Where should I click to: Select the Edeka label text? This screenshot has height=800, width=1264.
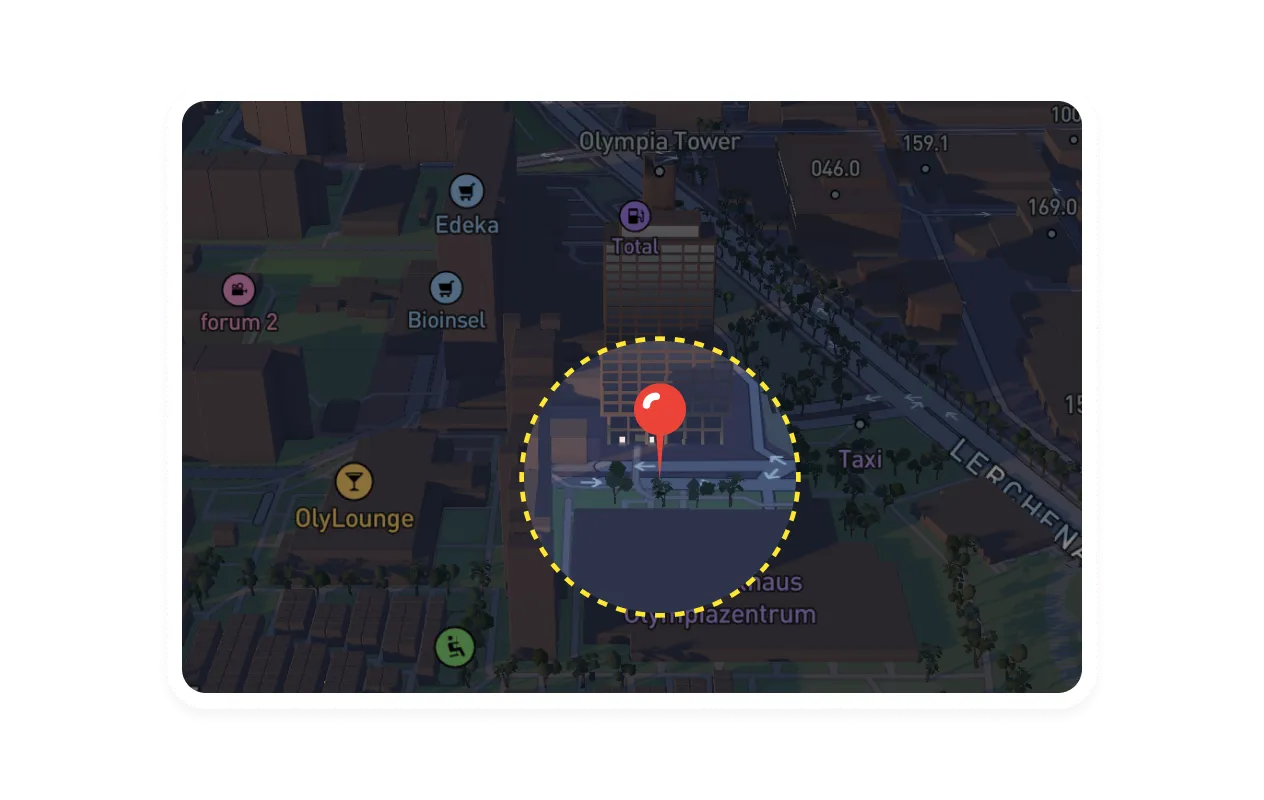467,225
